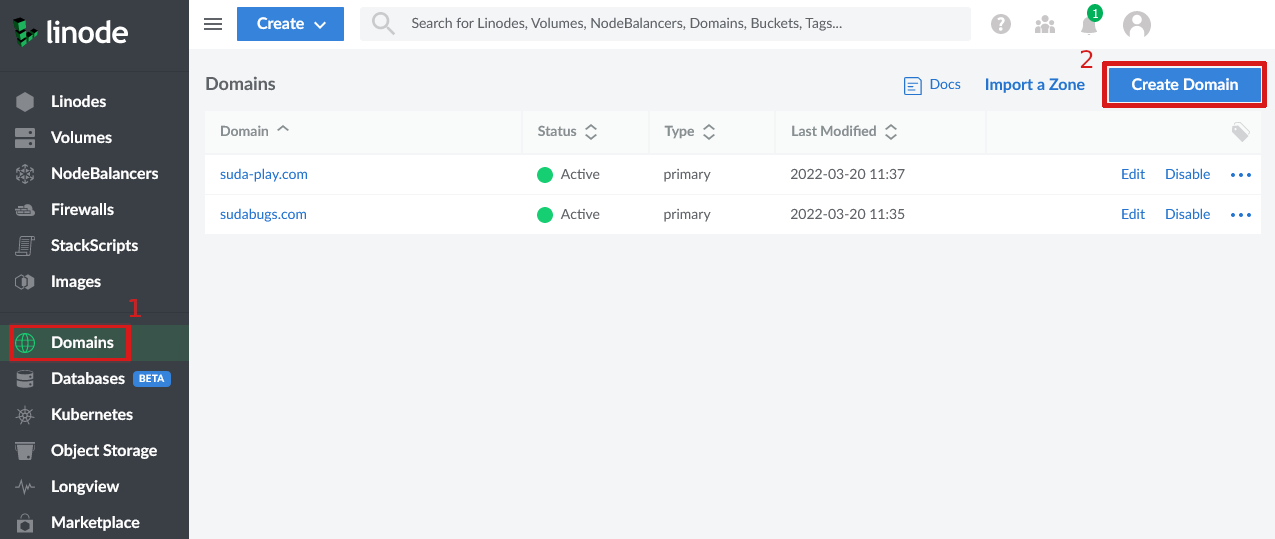Click the NodeBalancers gear icon
Image resolution: width=1275 pixels, height=539 pixels.
pos(25,174)
